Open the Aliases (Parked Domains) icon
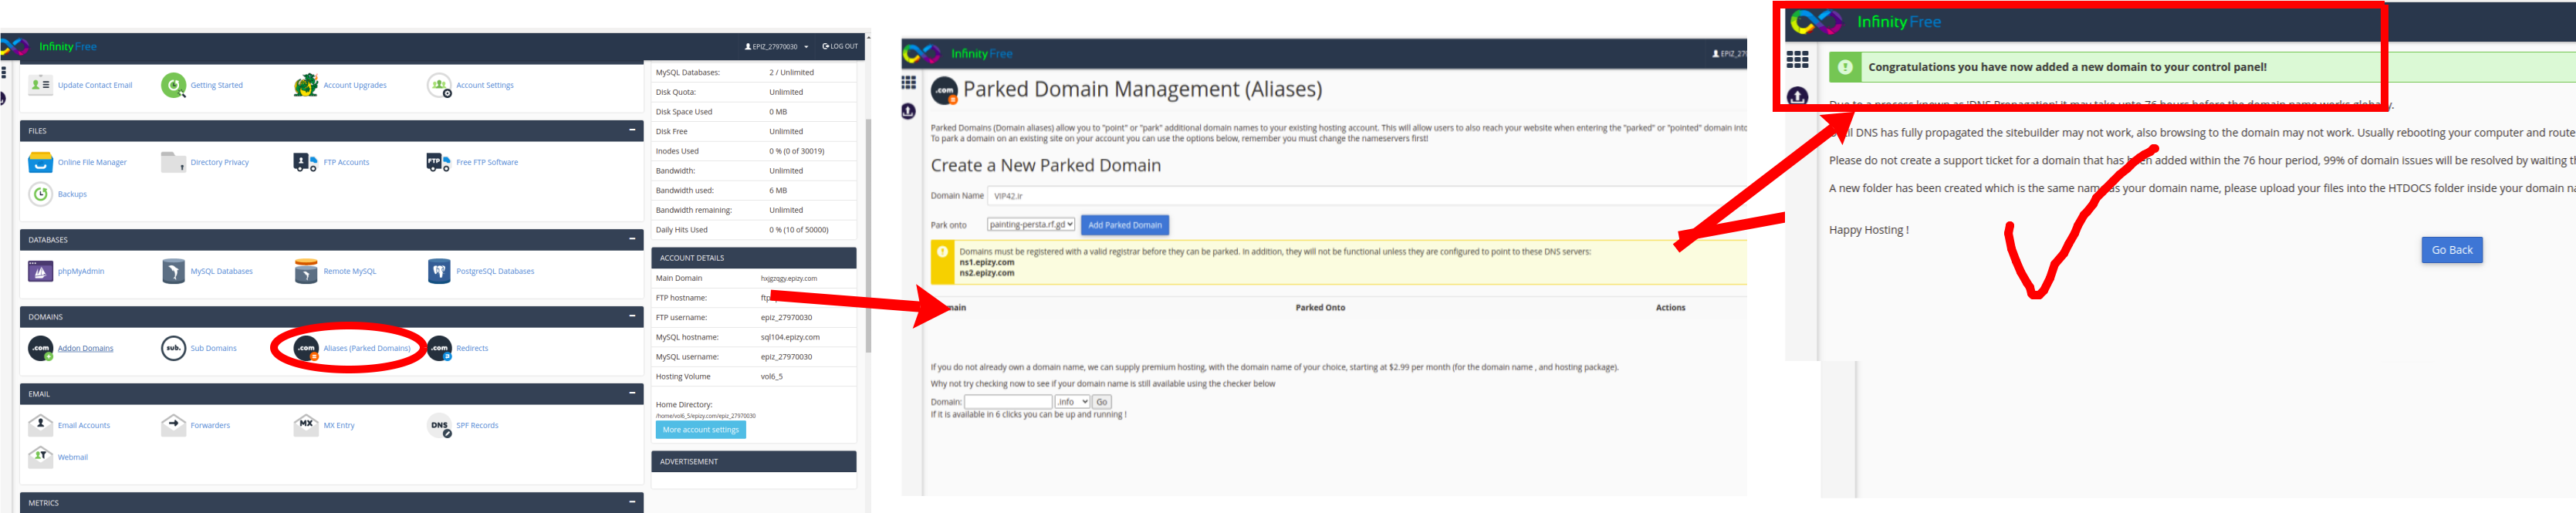This screenshot has width=2576, height=513. [x=306, y=348]
